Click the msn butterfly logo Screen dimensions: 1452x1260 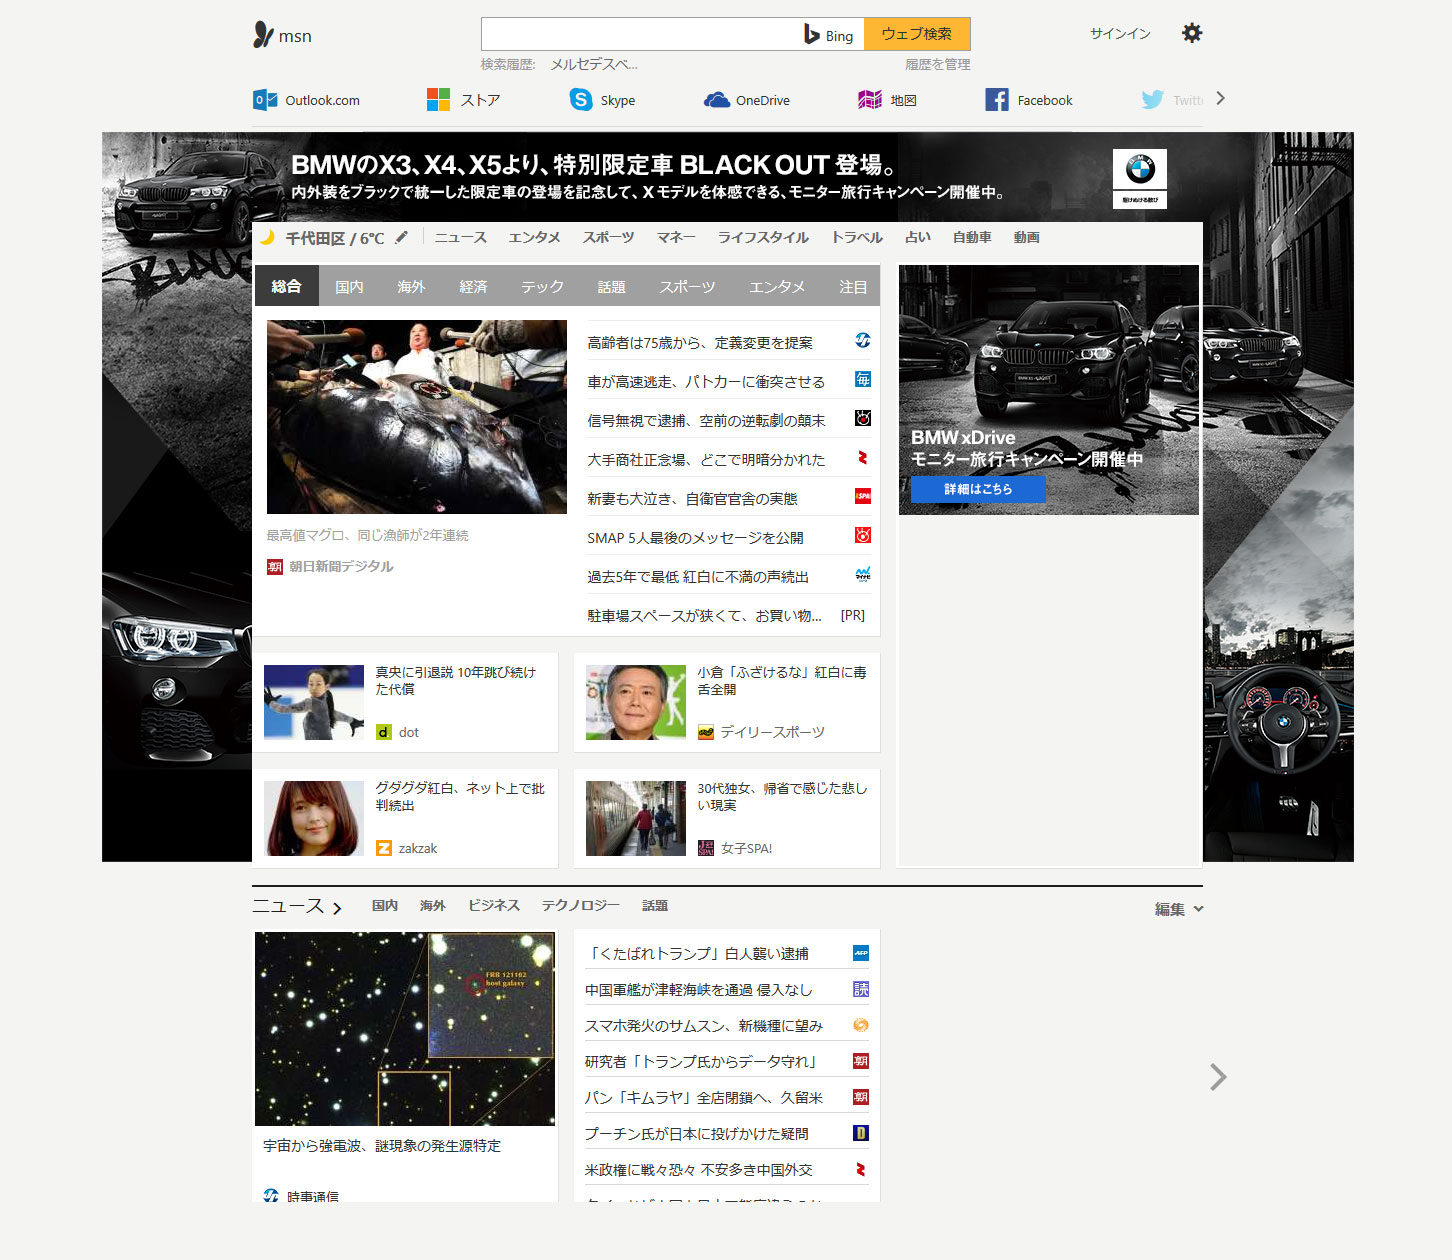pyautogui.click(x=264, y=35)
